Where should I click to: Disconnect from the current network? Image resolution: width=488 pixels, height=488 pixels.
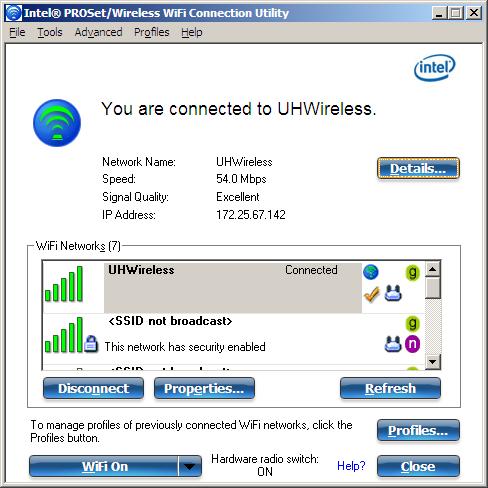tap(93, 388)
